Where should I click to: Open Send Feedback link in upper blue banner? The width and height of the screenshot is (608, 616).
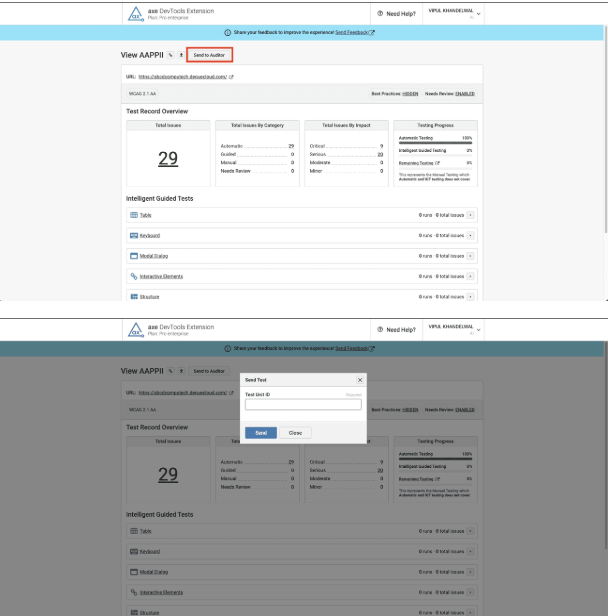[x=355, y=33]
